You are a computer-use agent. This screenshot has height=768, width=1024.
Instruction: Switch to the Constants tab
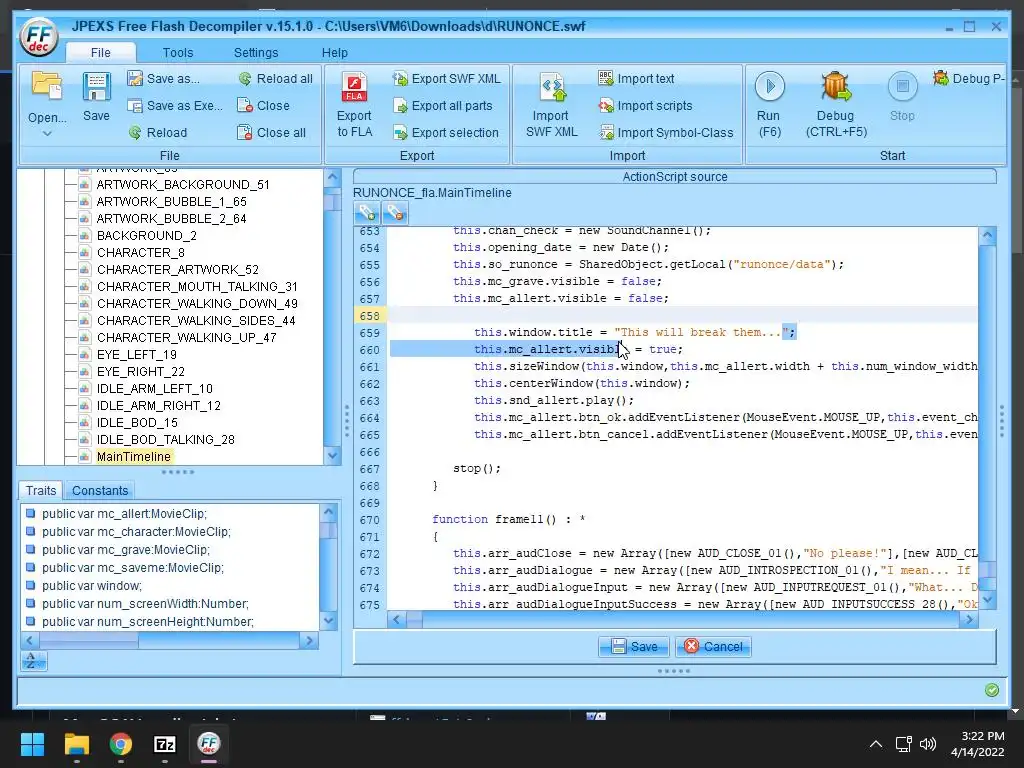(100, 490)
